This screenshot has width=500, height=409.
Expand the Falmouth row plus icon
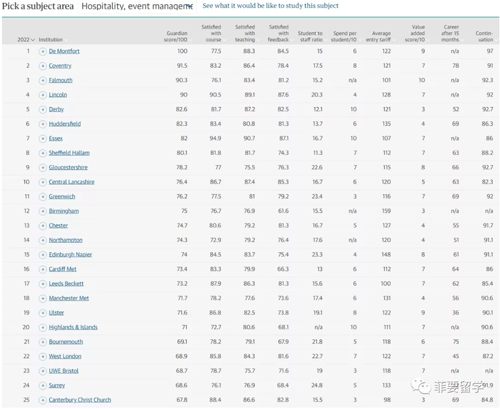pos(42,80)
